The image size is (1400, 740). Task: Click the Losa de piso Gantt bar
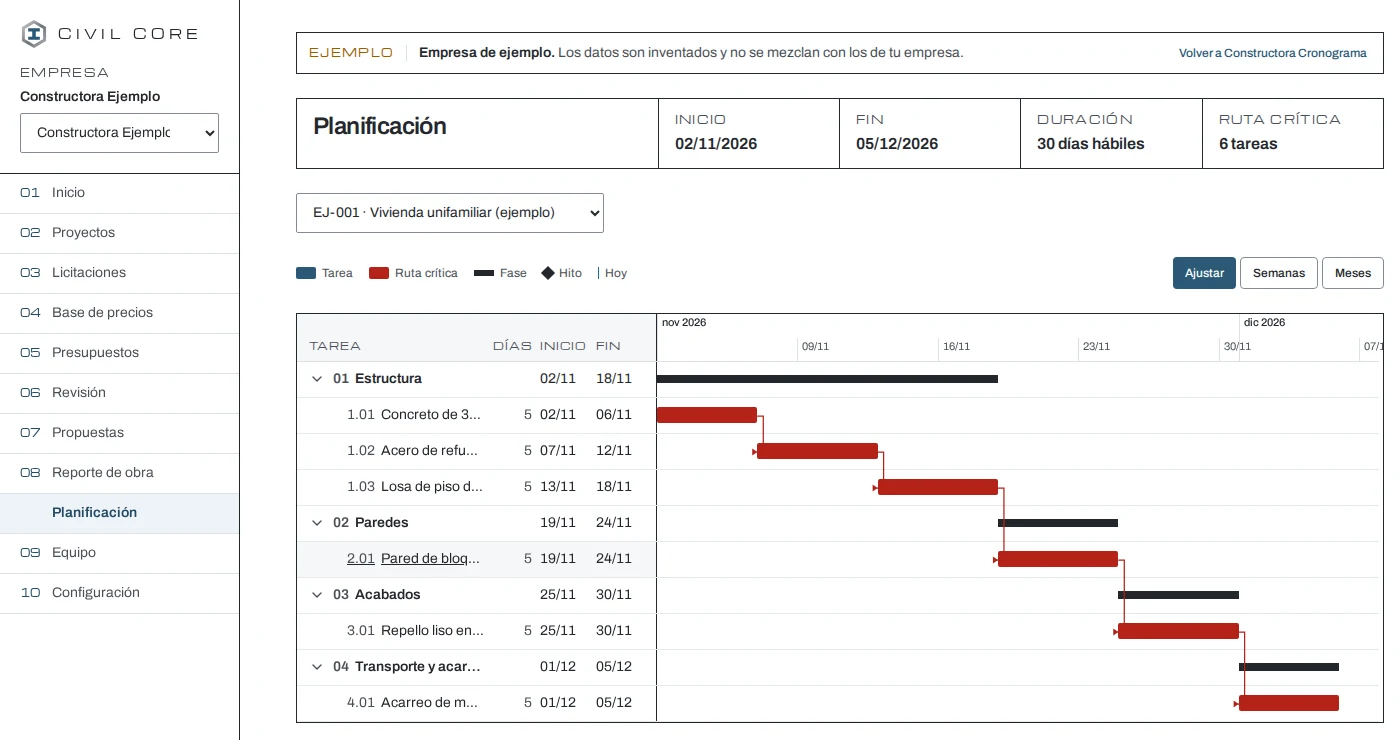(x=938, y=487)
